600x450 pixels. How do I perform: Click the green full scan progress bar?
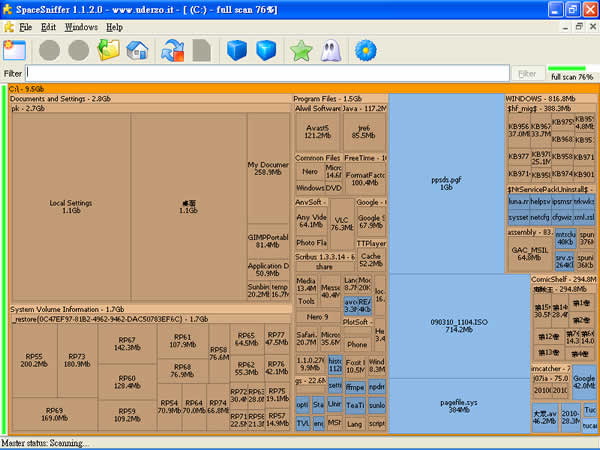pyautogui.click(x=569, y=68)
